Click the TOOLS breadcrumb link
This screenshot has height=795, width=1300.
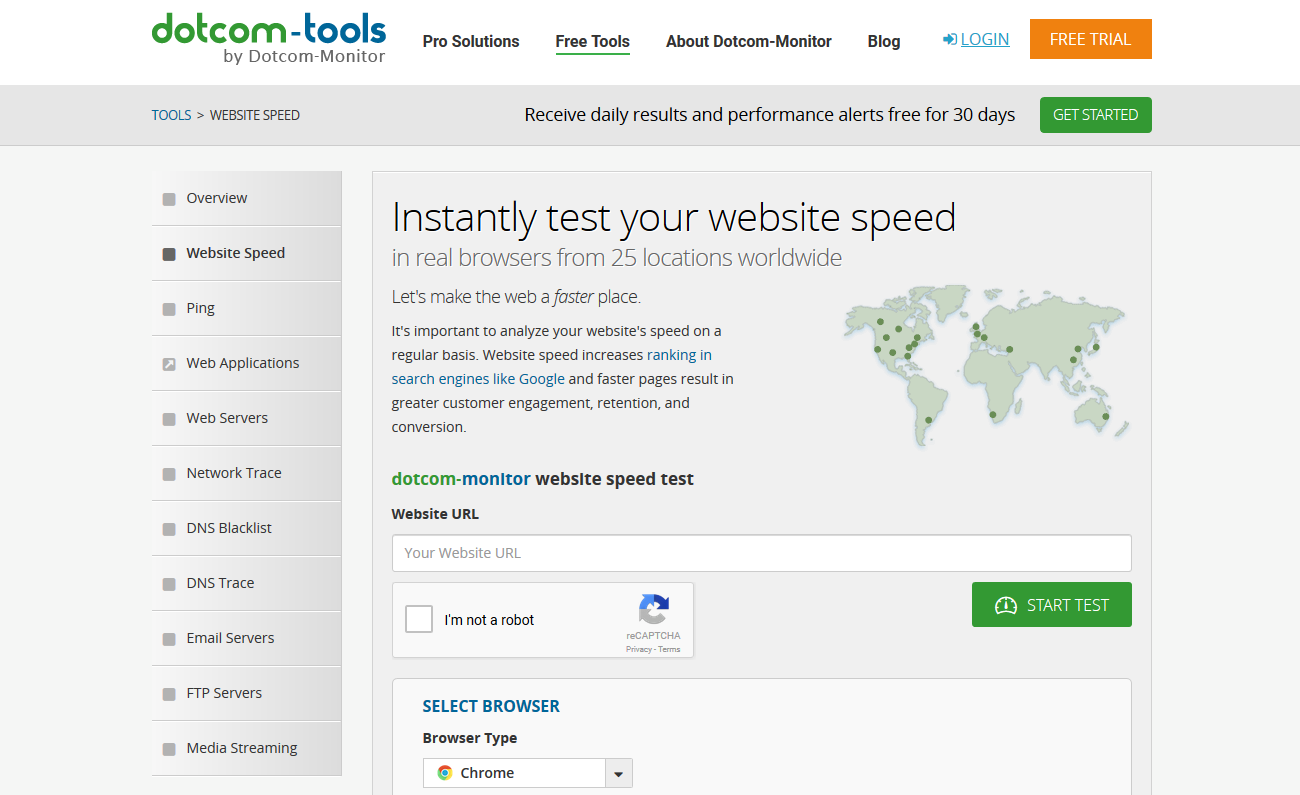(172, 115)
